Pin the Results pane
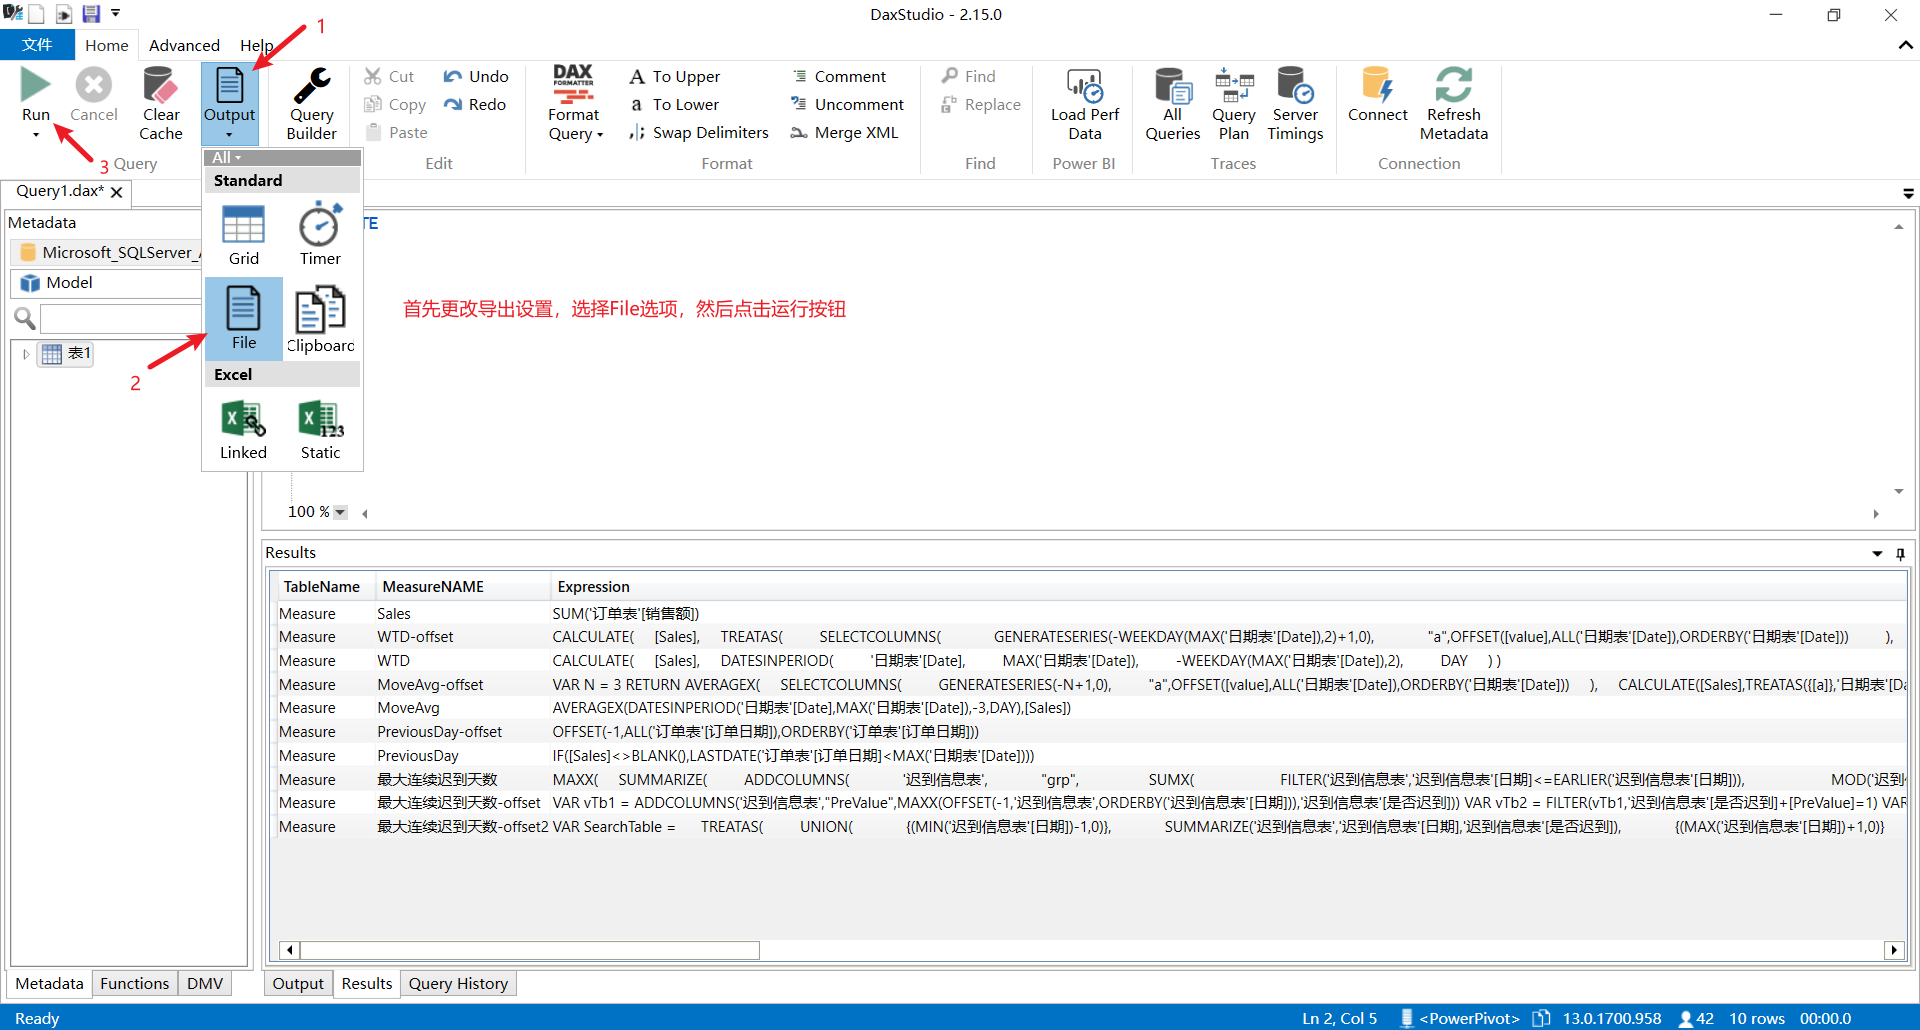 pos(1901,554)
